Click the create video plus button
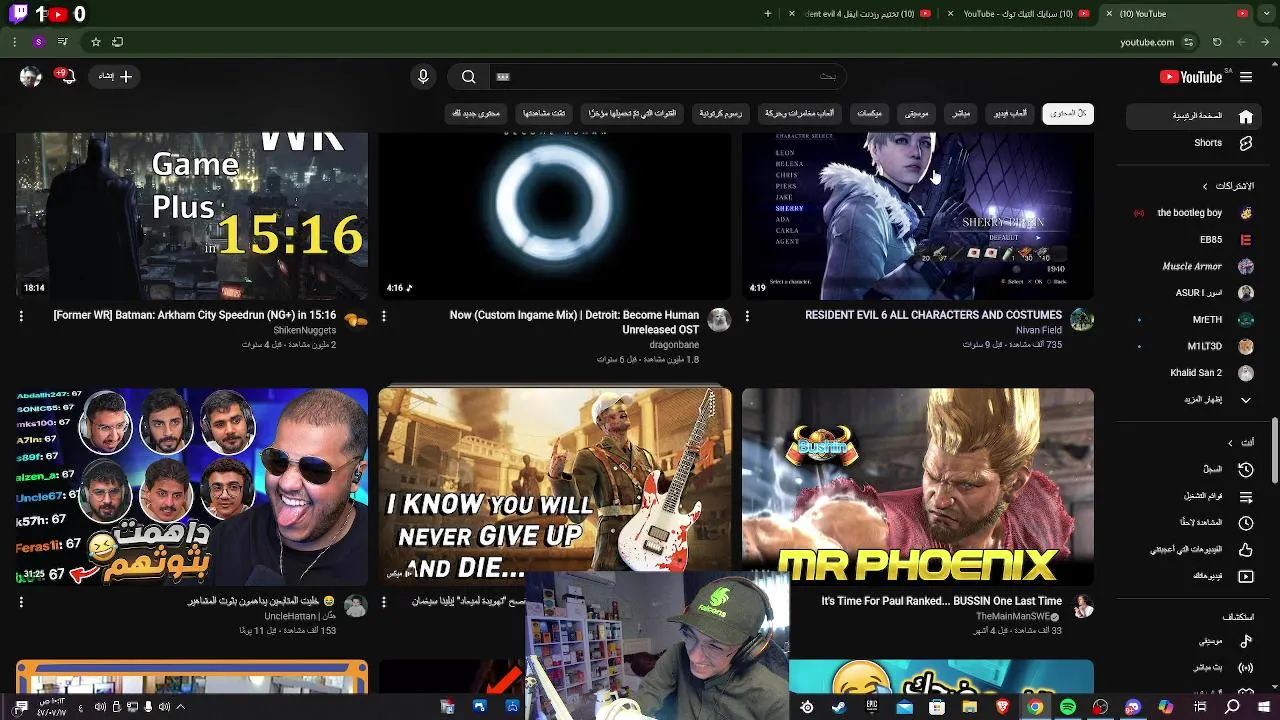Image resolution: width=1280 pixels, height=720 pixels. click(115, 76)
